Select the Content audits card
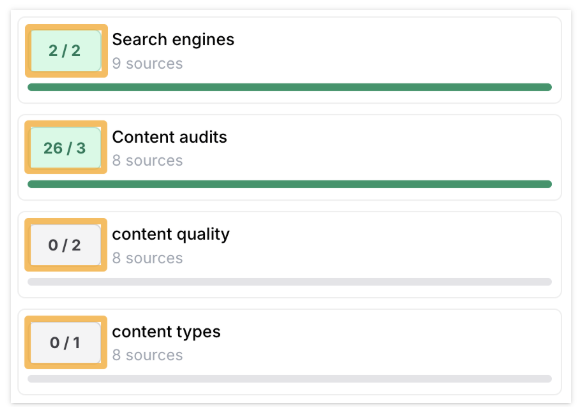Viewport: 582px width, 407px height. 290,157
